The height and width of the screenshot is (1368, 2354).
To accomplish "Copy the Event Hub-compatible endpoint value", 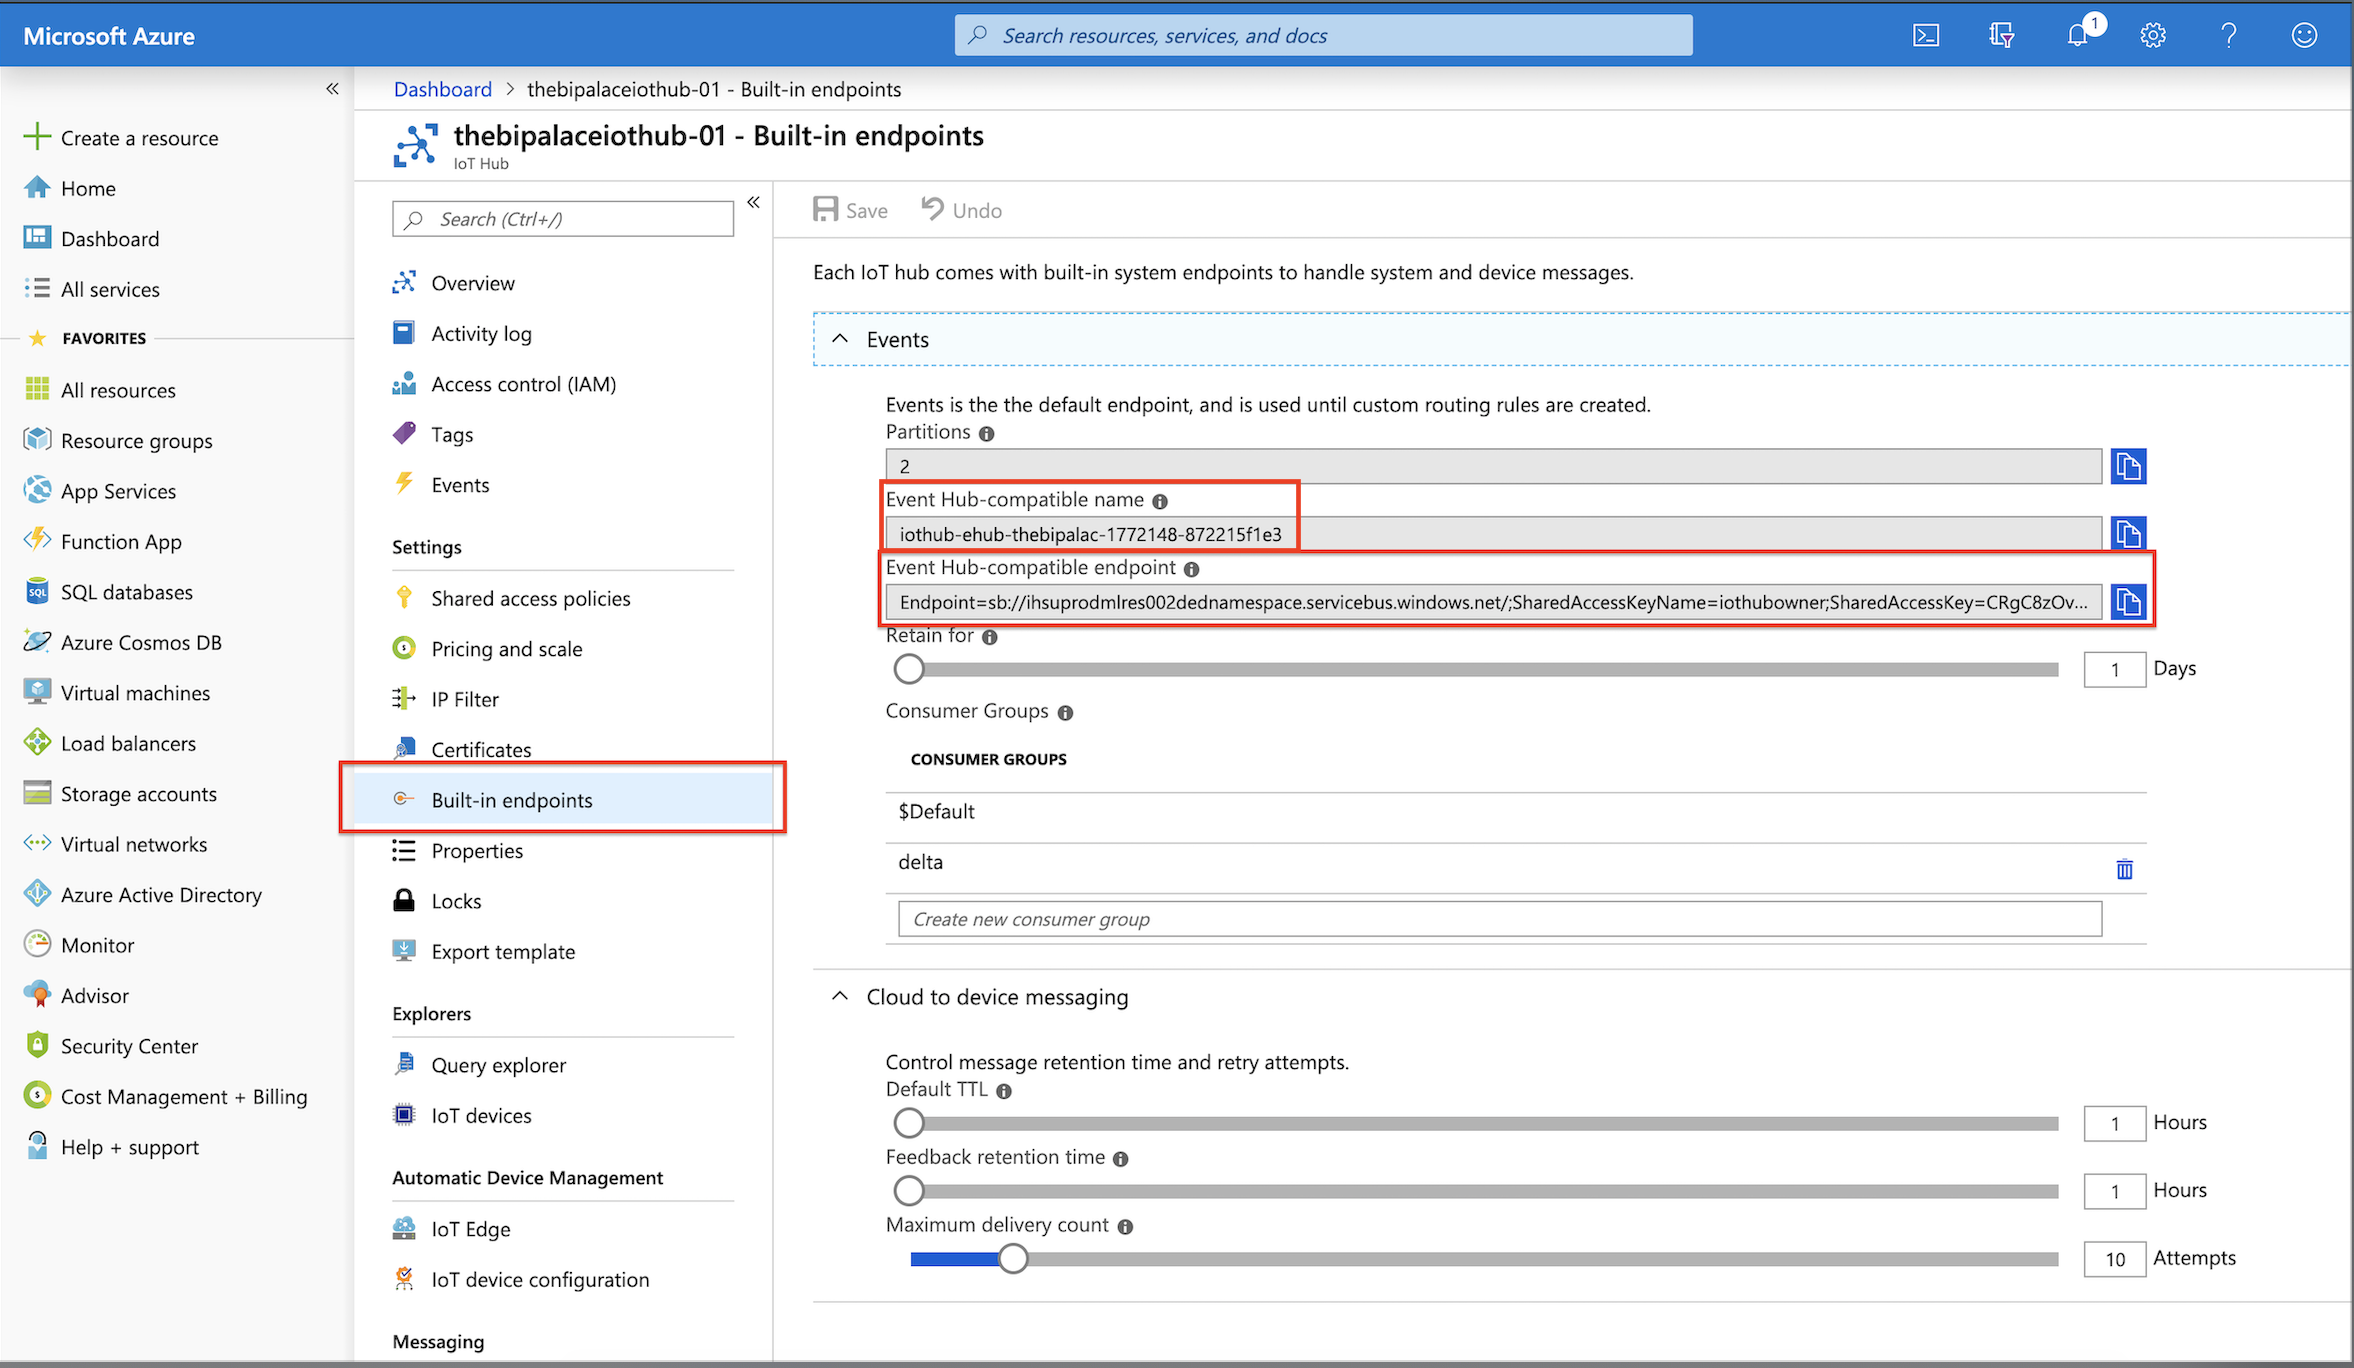I will pyautogui.click(x=2127, y=602).
